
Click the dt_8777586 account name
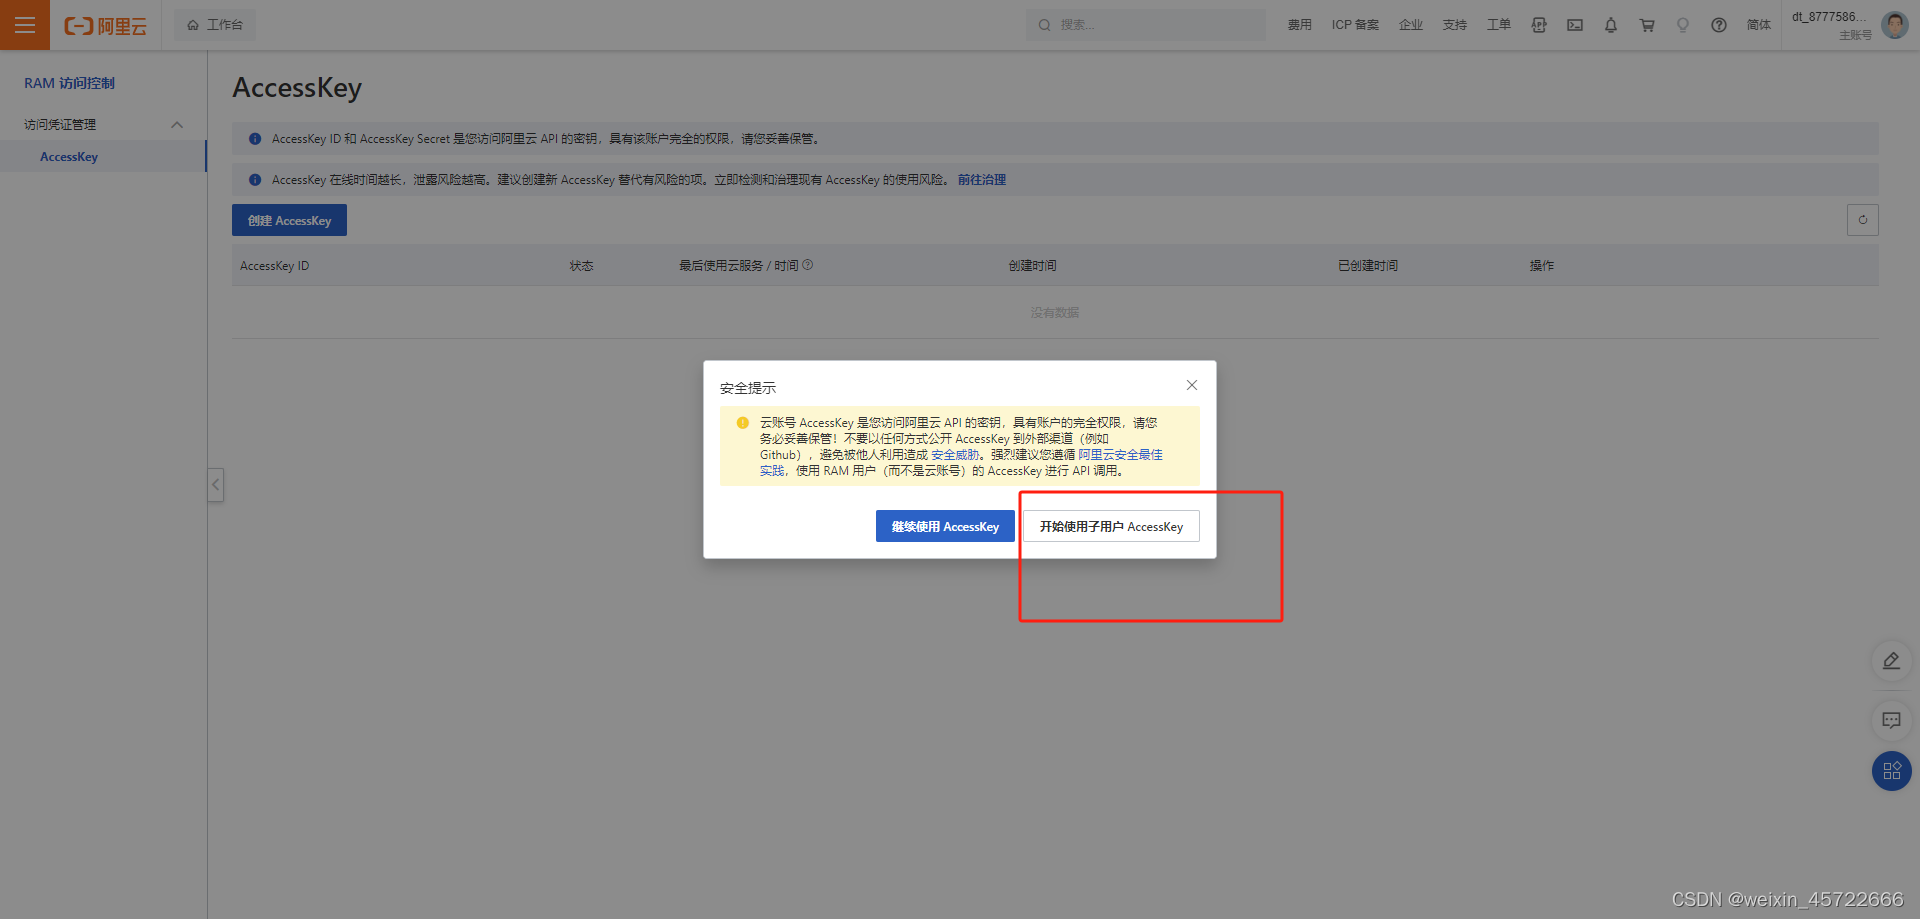(1829, 17)
